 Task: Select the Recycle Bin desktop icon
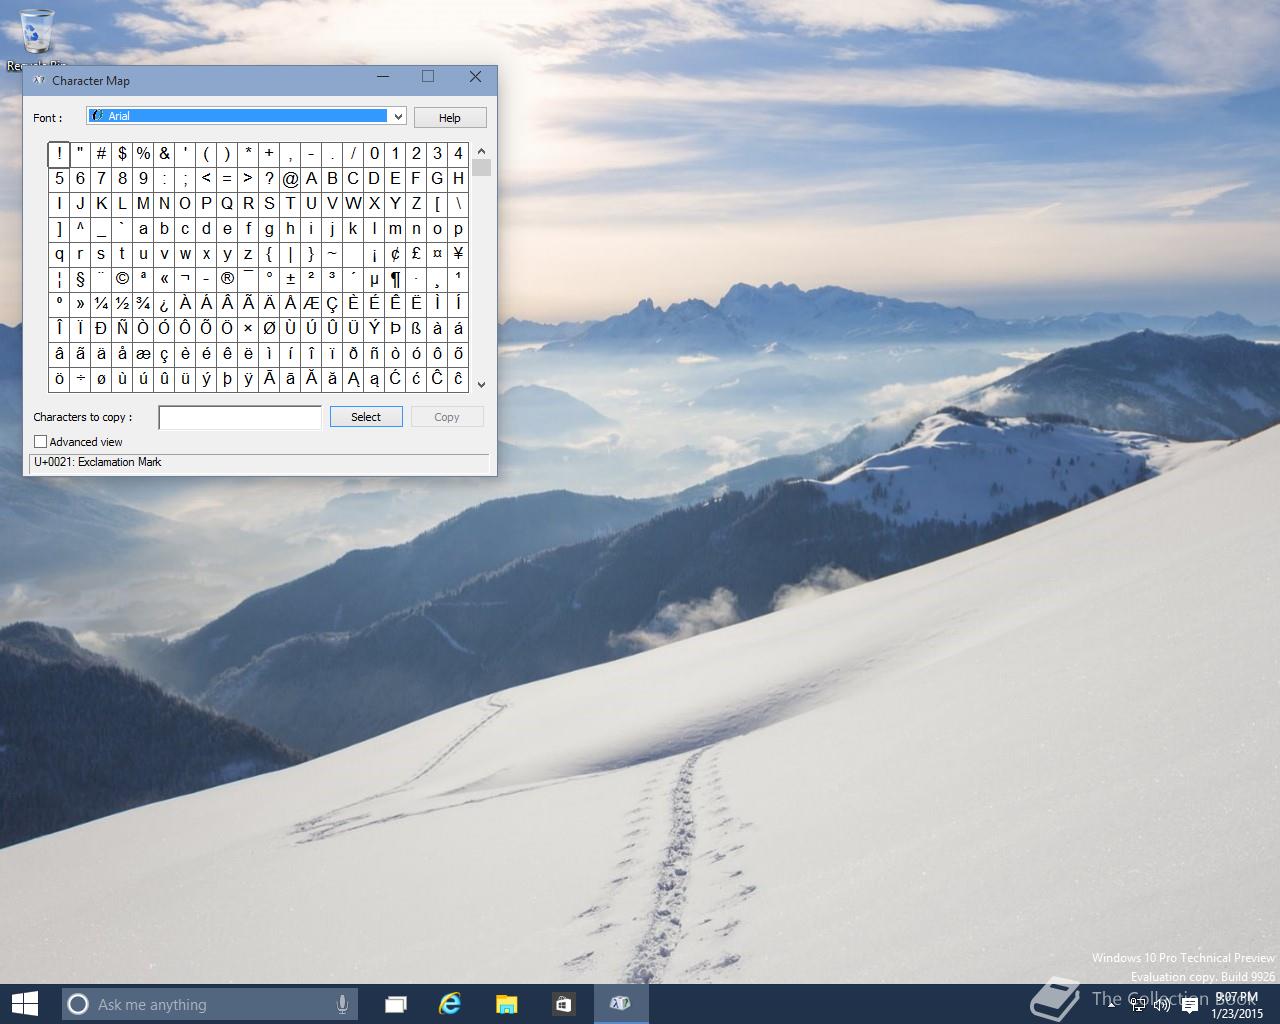[36, 38]
